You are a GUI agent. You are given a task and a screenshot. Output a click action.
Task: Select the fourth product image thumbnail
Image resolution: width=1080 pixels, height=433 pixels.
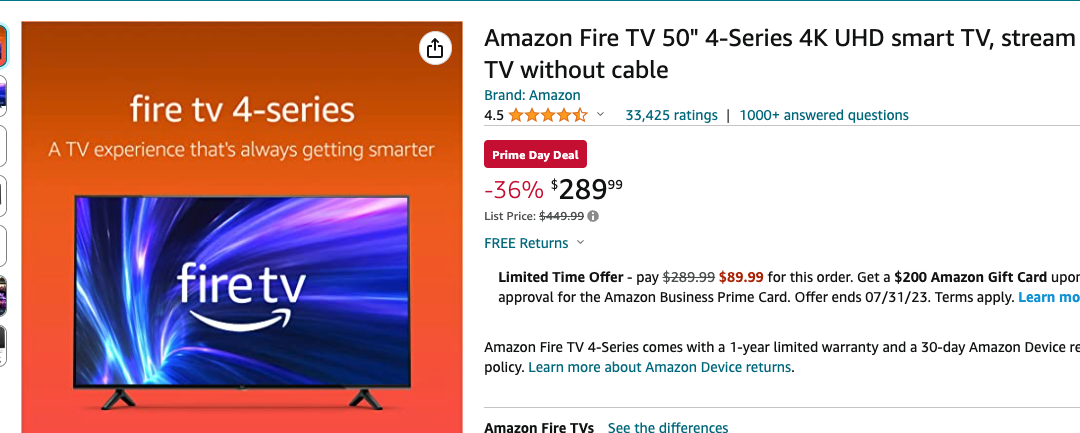[x=3, y=194]
